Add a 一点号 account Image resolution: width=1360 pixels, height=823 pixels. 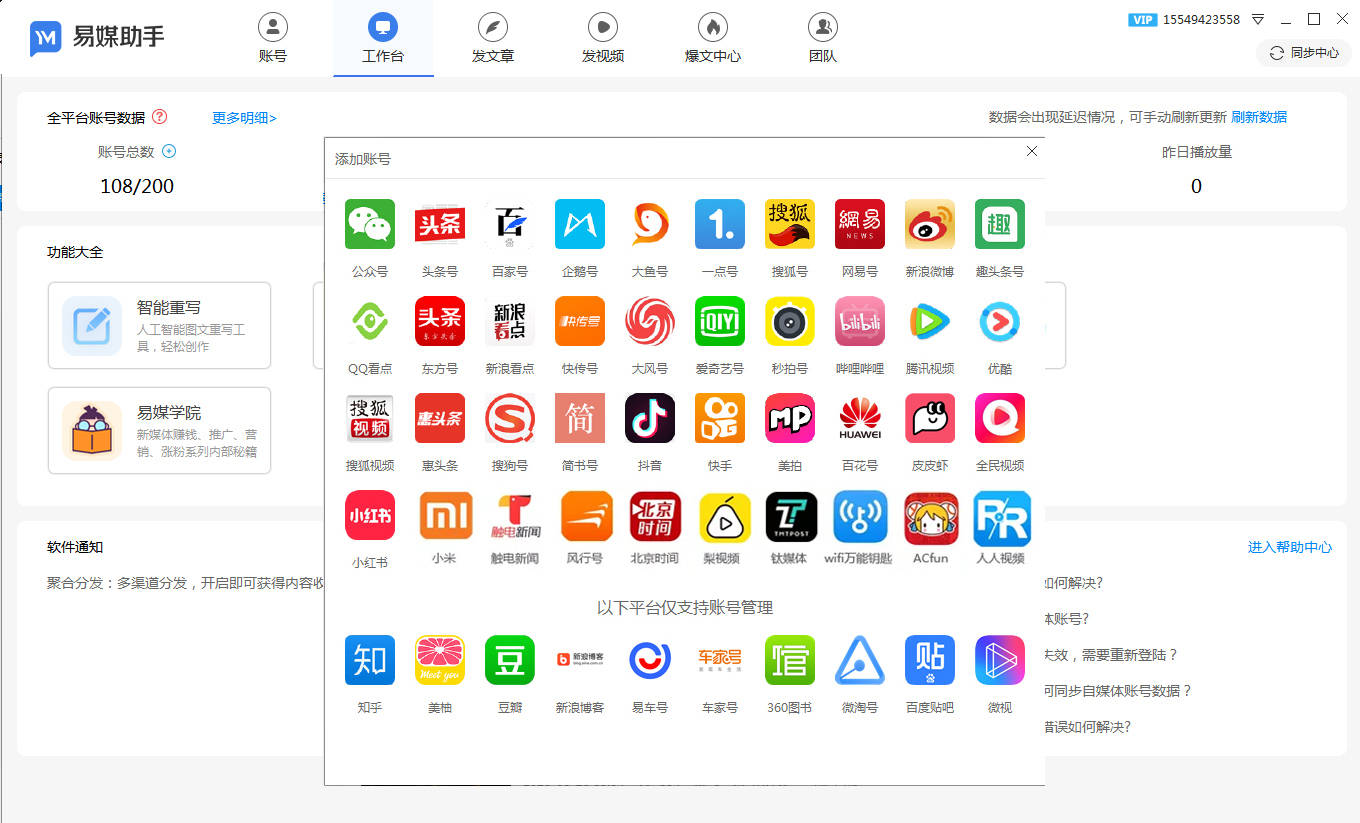pyautogui.click(x=720, y=224)
